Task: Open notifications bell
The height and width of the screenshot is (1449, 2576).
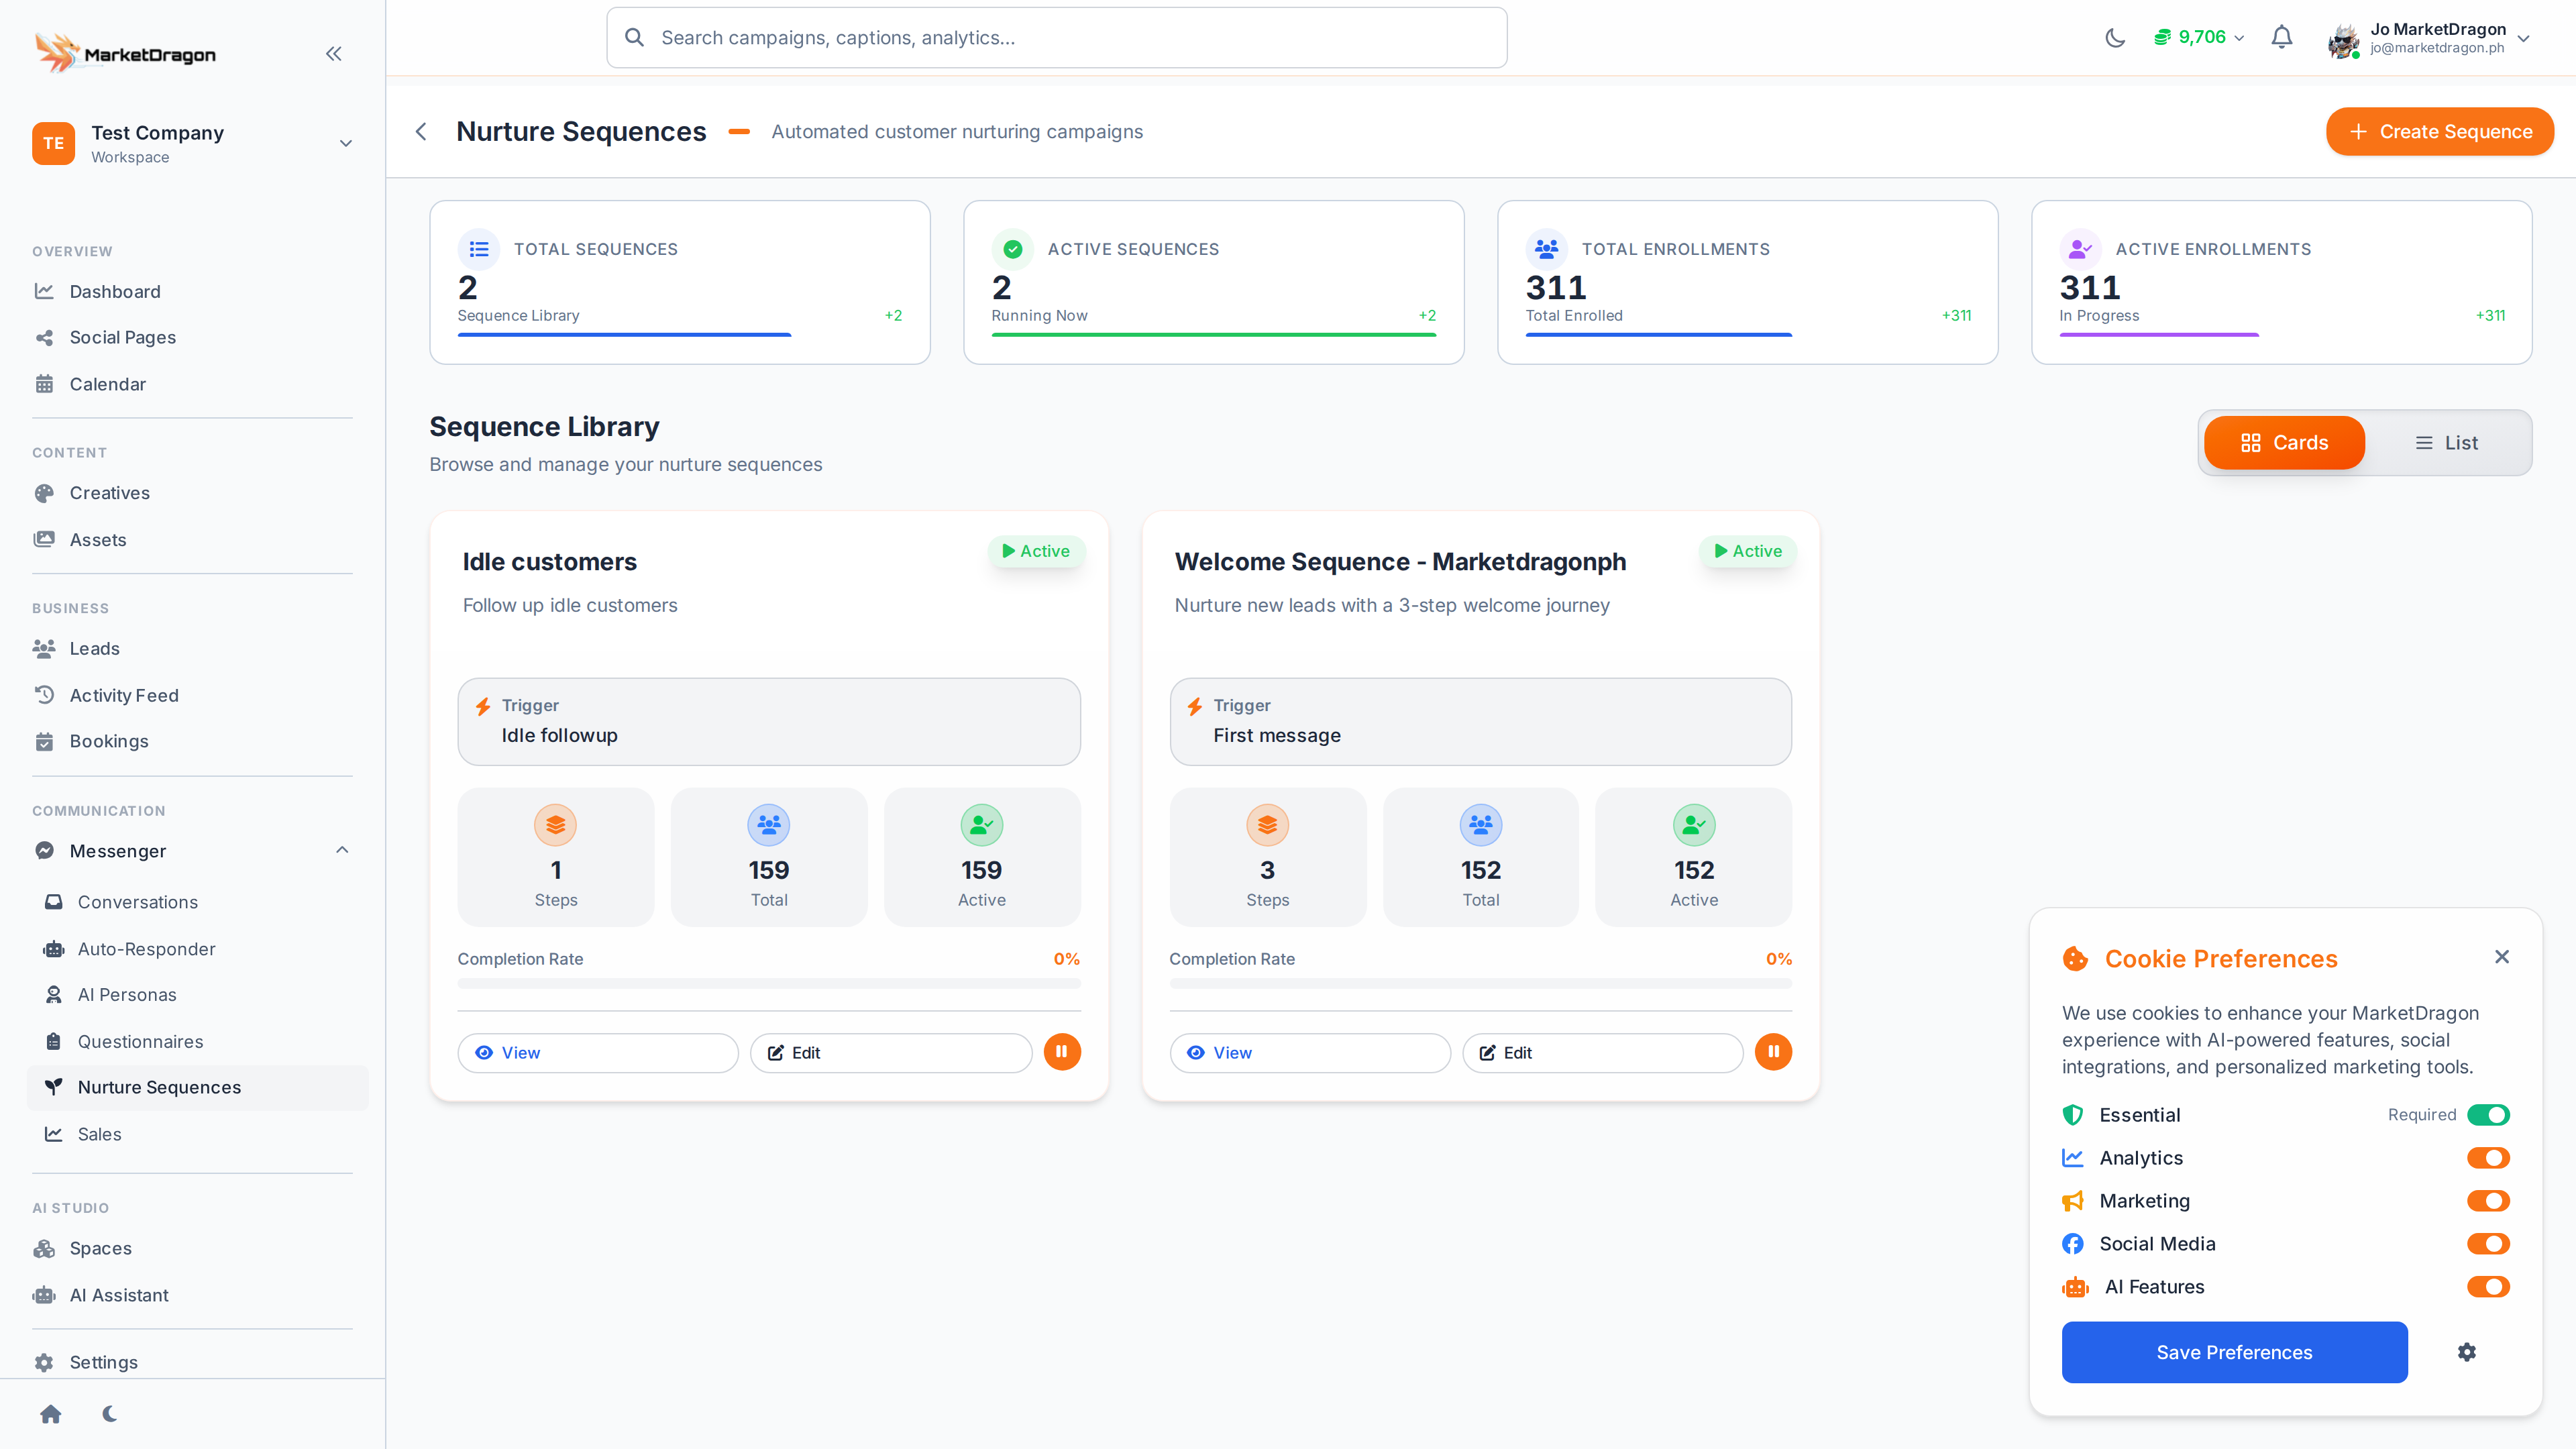Action: point(2282,38)
